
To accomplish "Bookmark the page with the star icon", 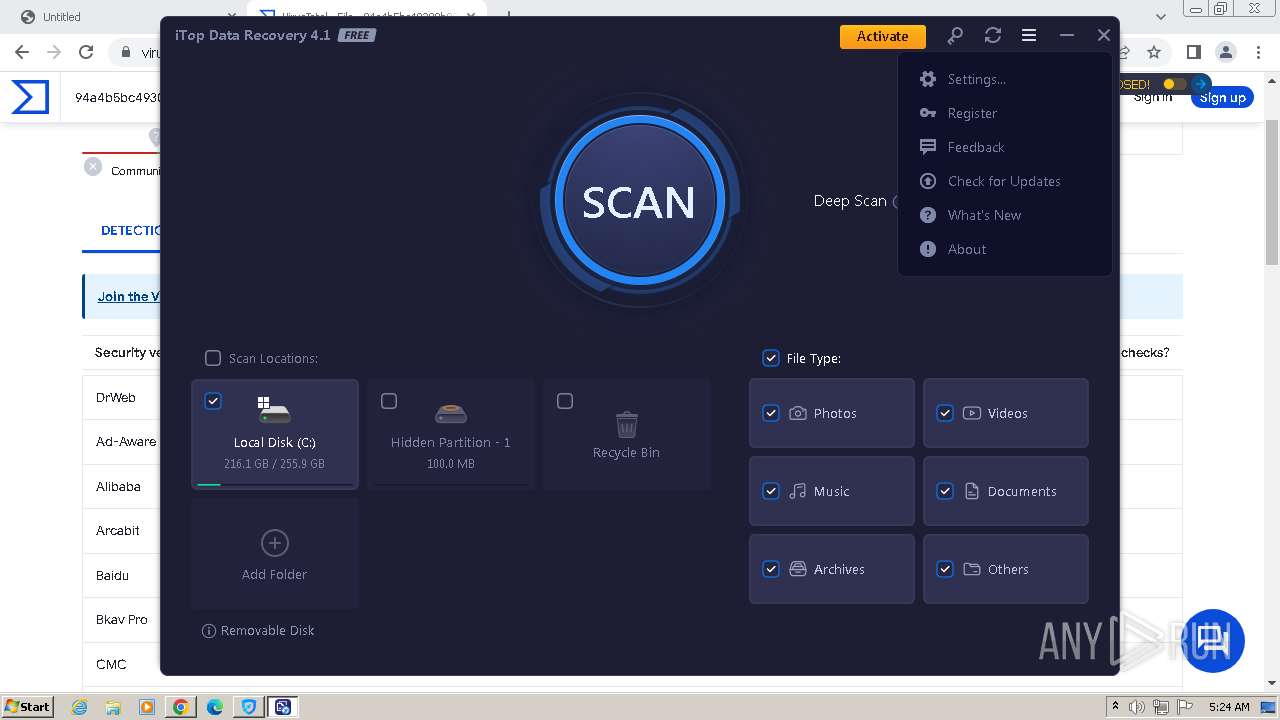I will point(1154,52).
